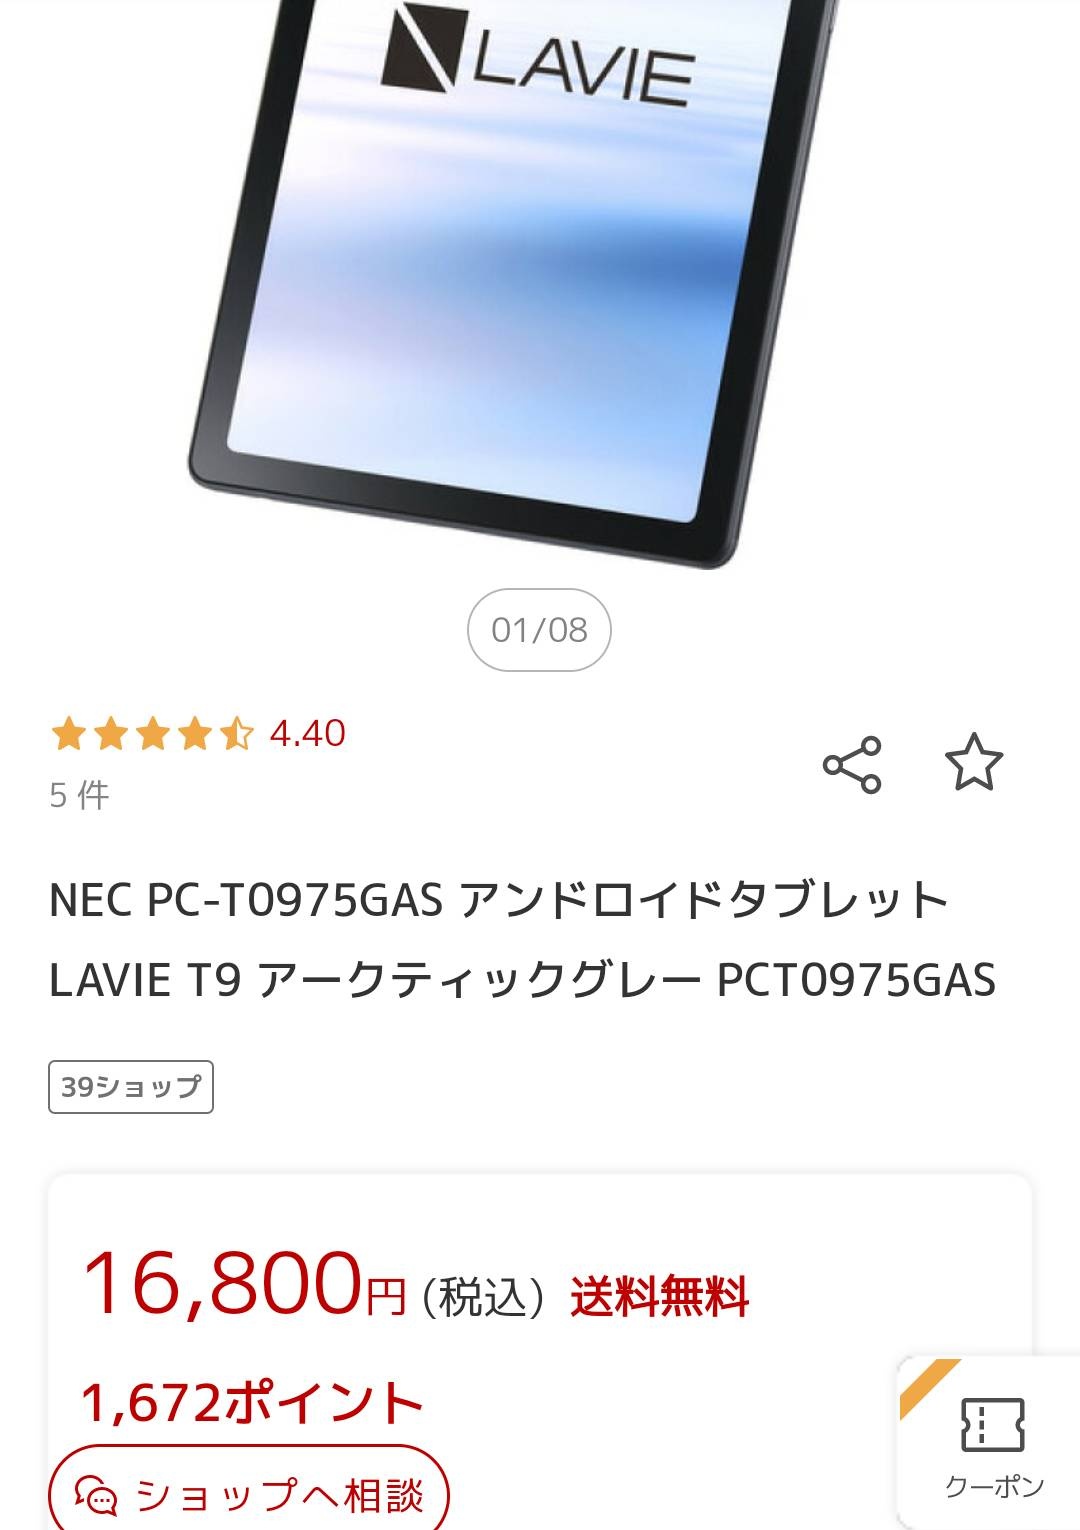Tap the クーポン label

click(994, 1487)
